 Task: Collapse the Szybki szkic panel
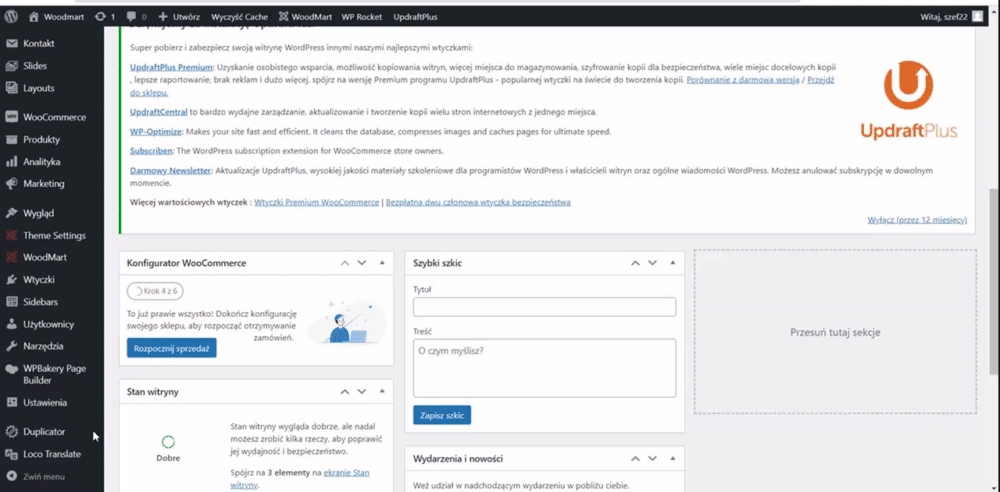(x=673, y=263)
